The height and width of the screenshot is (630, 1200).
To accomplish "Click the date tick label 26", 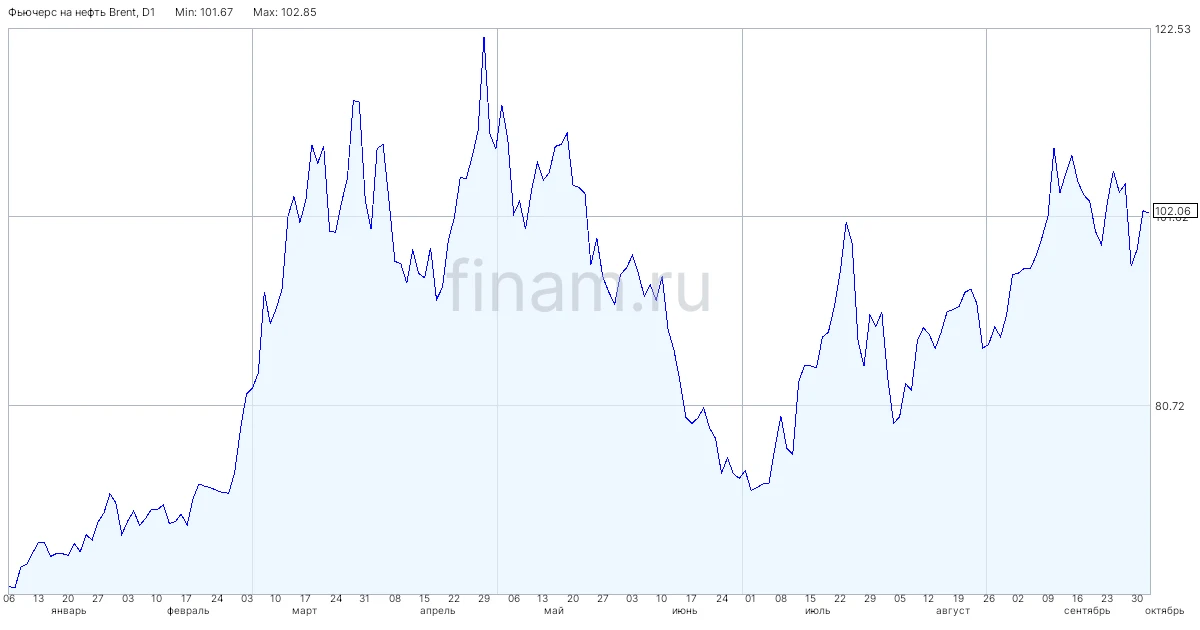I will tap(988, 598).
